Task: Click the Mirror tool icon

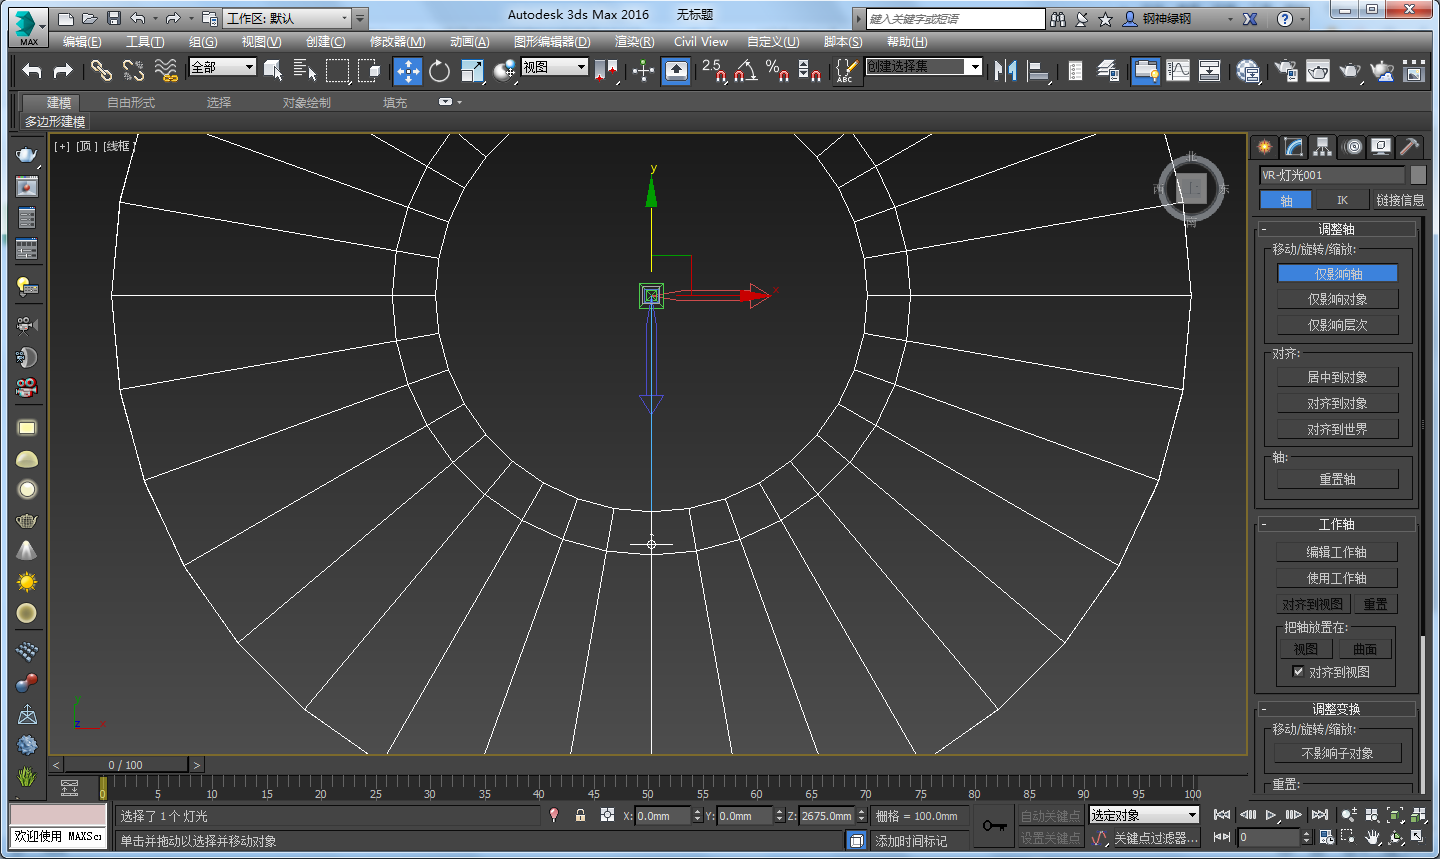Action: click(x=1006, y=70)
